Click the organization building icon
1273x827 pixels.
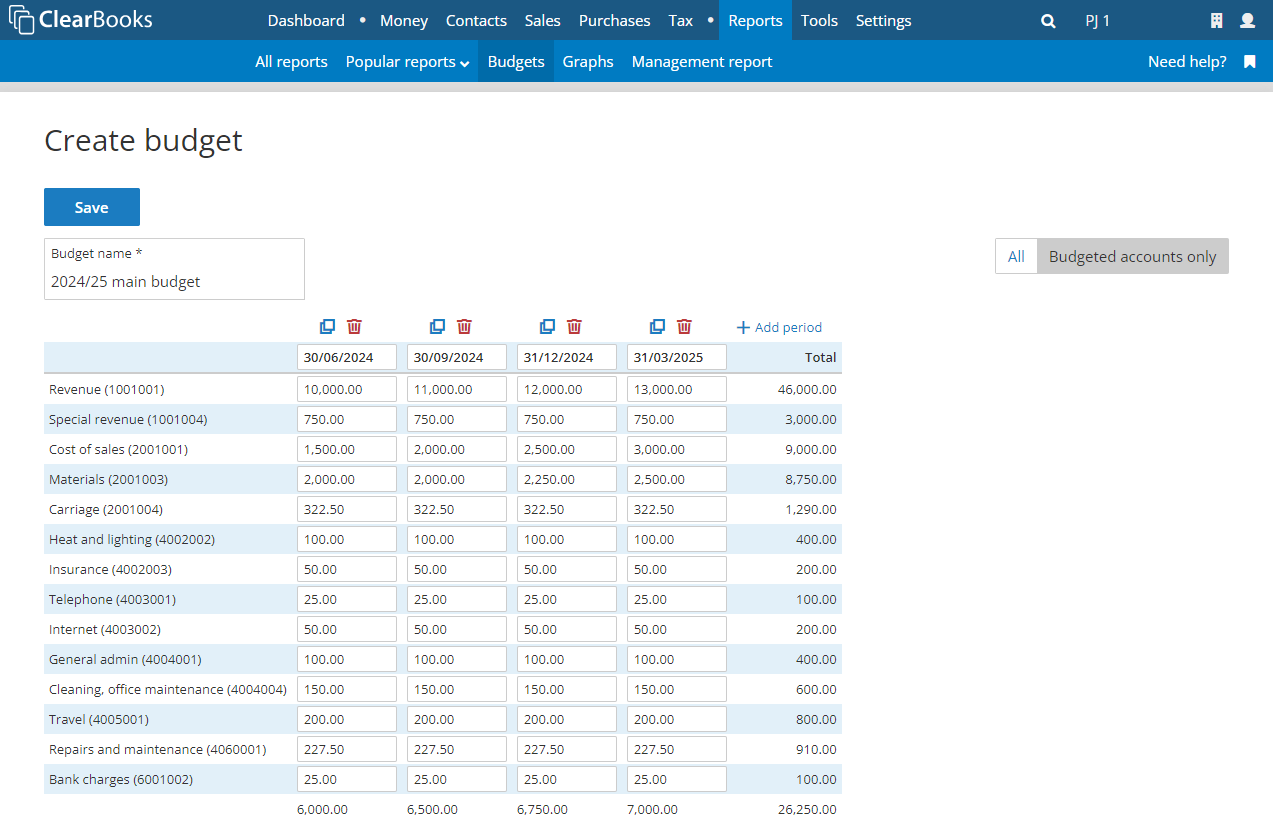pos(1218,20)
